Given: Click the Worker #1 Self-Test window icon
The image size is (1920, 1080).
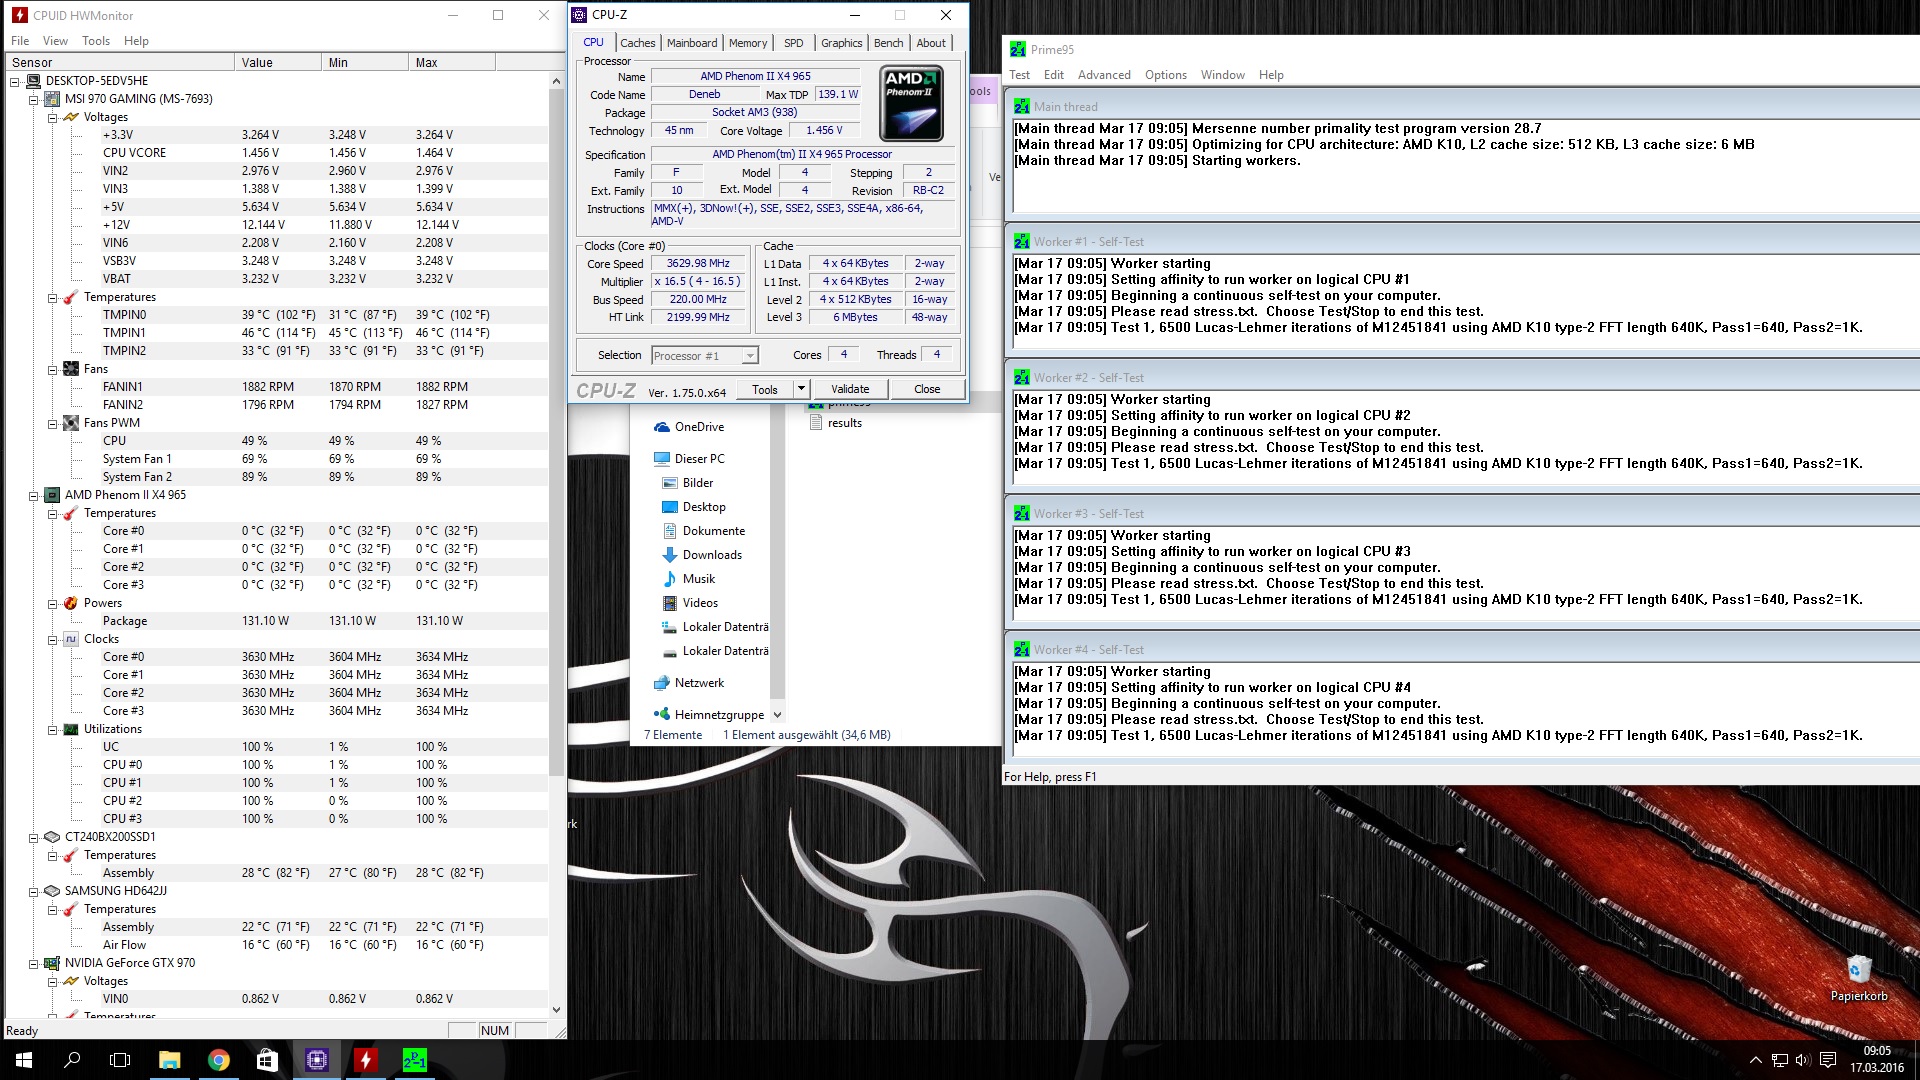Looking at the screenshot, I should 1022,242.
